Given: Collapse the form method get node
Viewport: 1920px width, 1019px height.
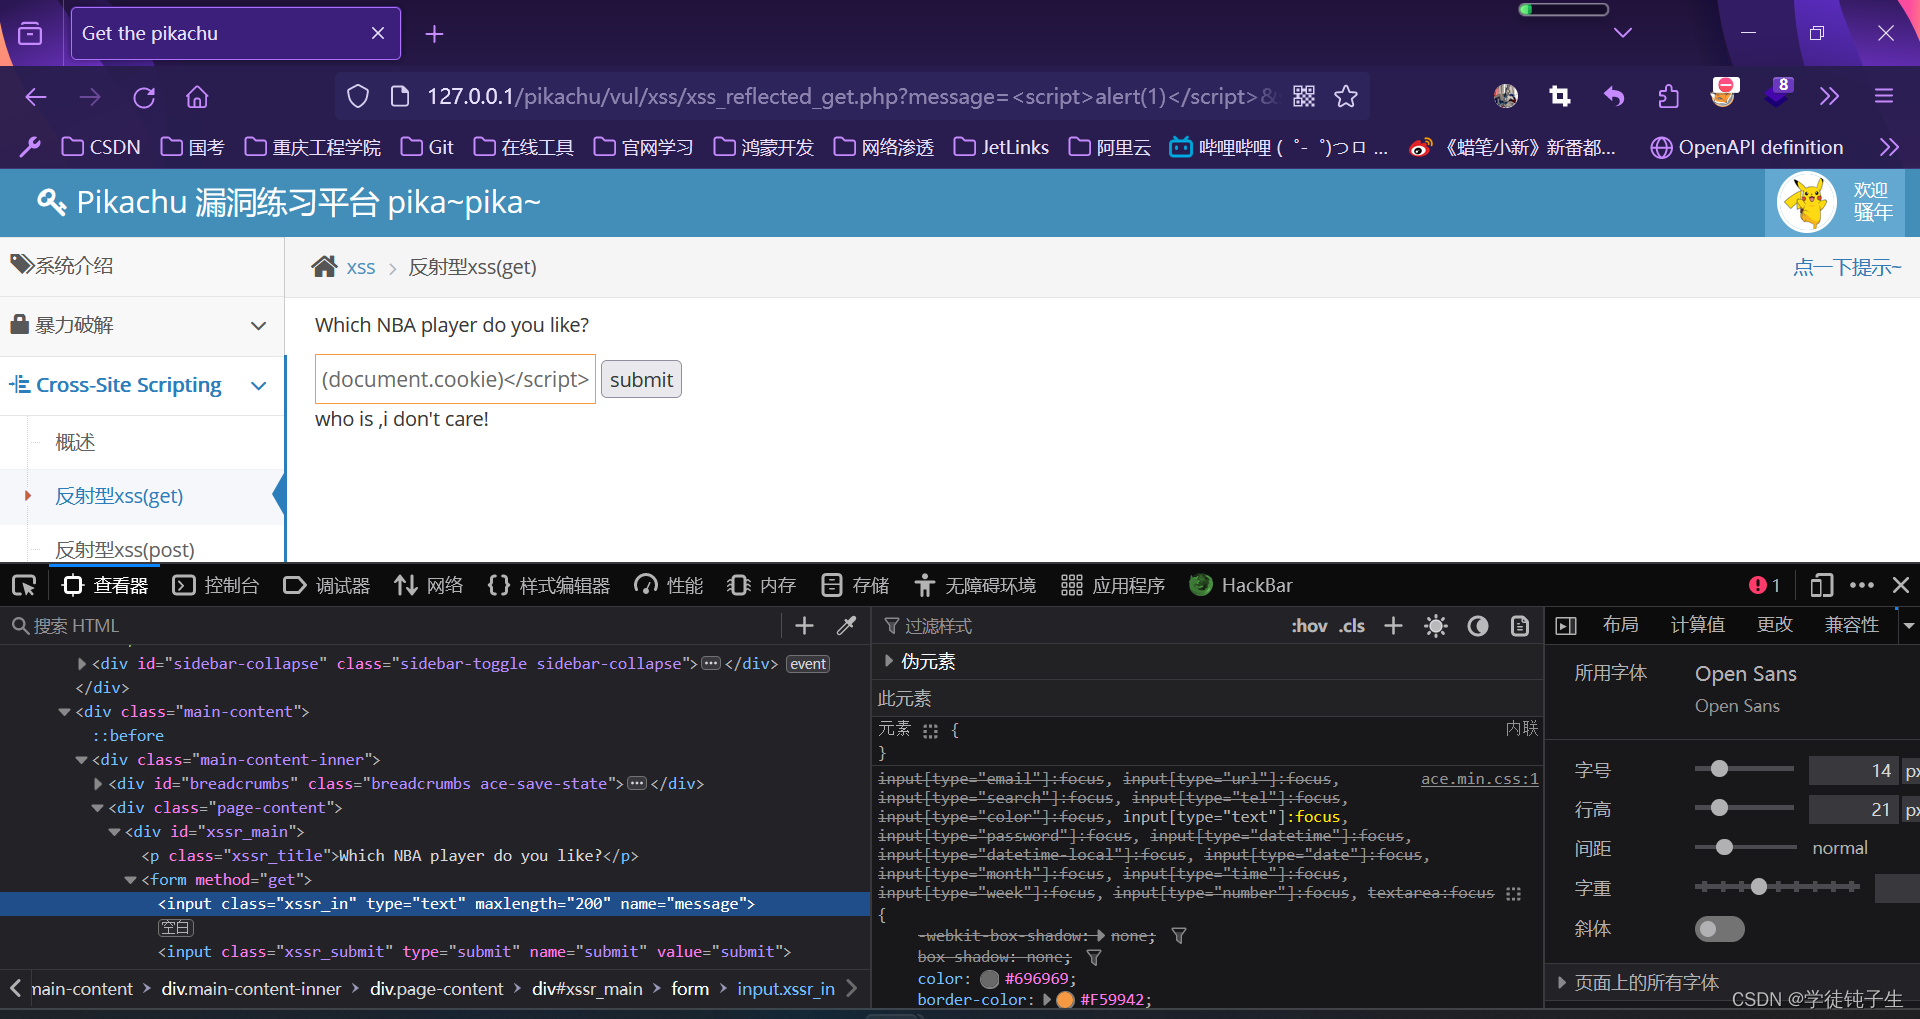Looking at the screenshot, I should pyautogui.click(x=130, y=879).
